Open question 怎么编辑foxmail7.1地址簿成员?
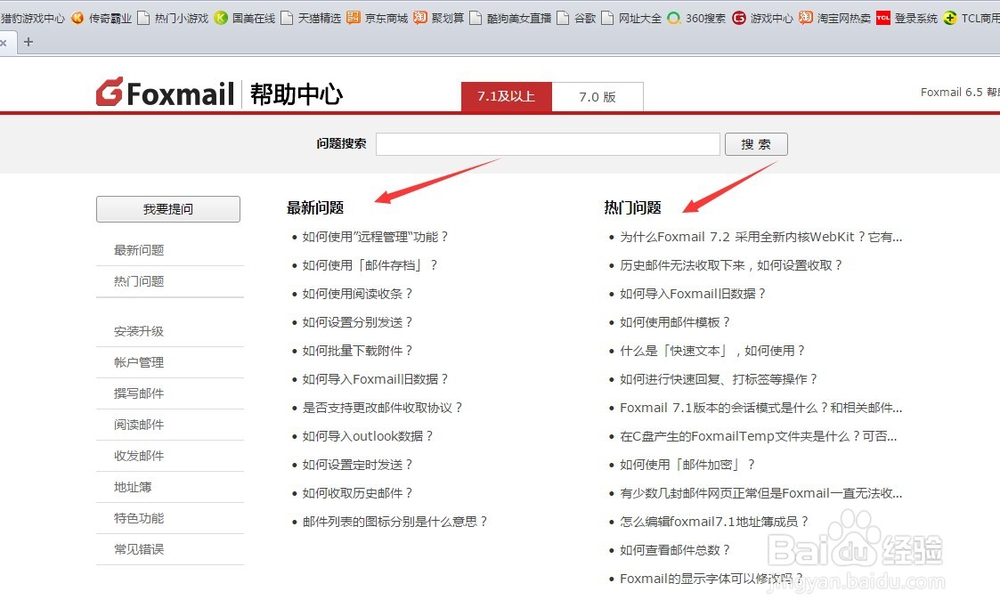Screen dimensions: 1000x616 click(714, 522)
